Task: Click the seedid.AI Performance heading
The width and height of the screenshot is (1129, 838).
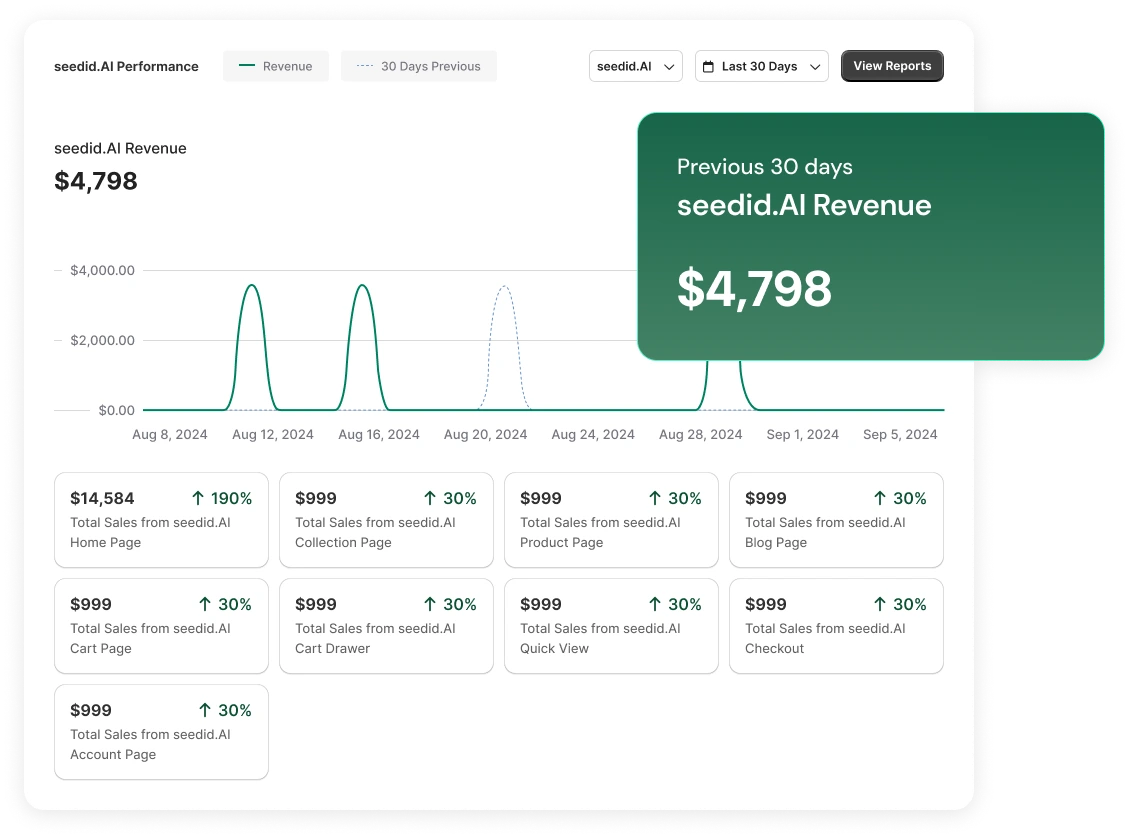Action: [x=126, y=66]
